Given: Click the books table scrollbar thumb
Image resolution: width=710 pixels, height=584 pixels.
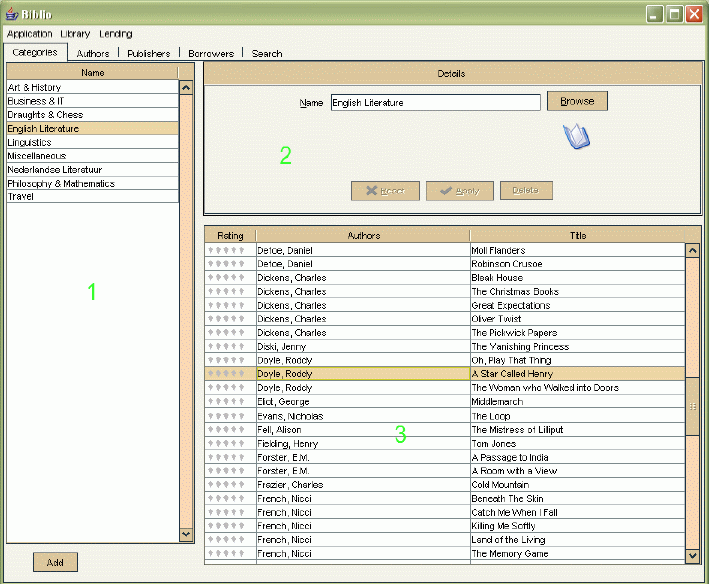Looking at the screenshot, I should pyautogui.click(x=692, y=406).
